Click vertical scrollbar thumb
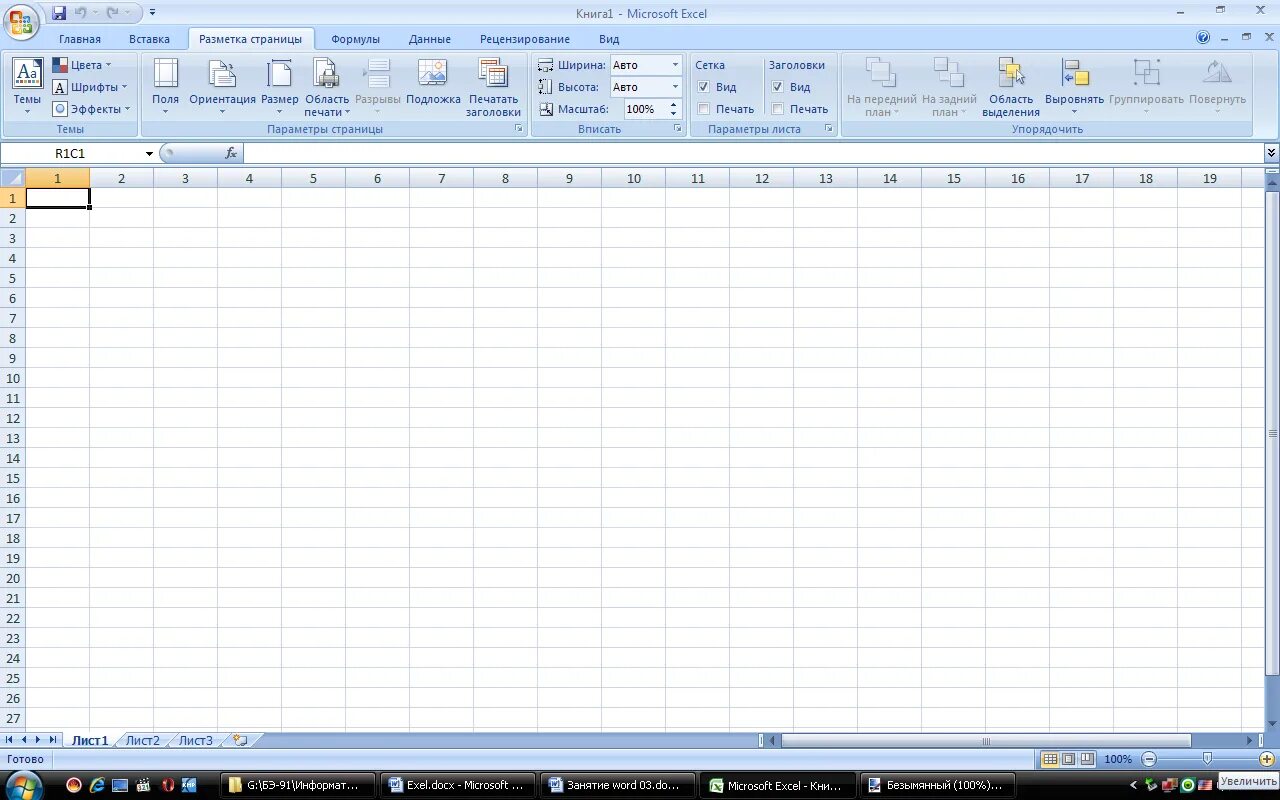1280x800 pixels. (x=1273, y=434)
